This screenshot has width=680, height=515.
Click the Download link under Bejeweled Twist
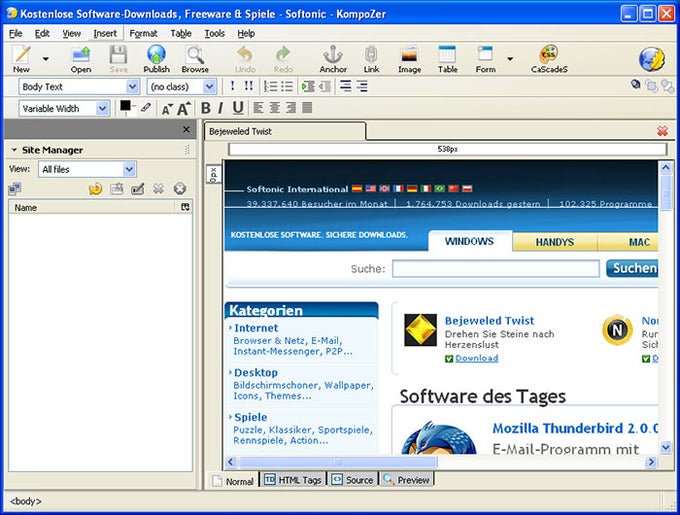pyautogui.click(x=477, y=358)
